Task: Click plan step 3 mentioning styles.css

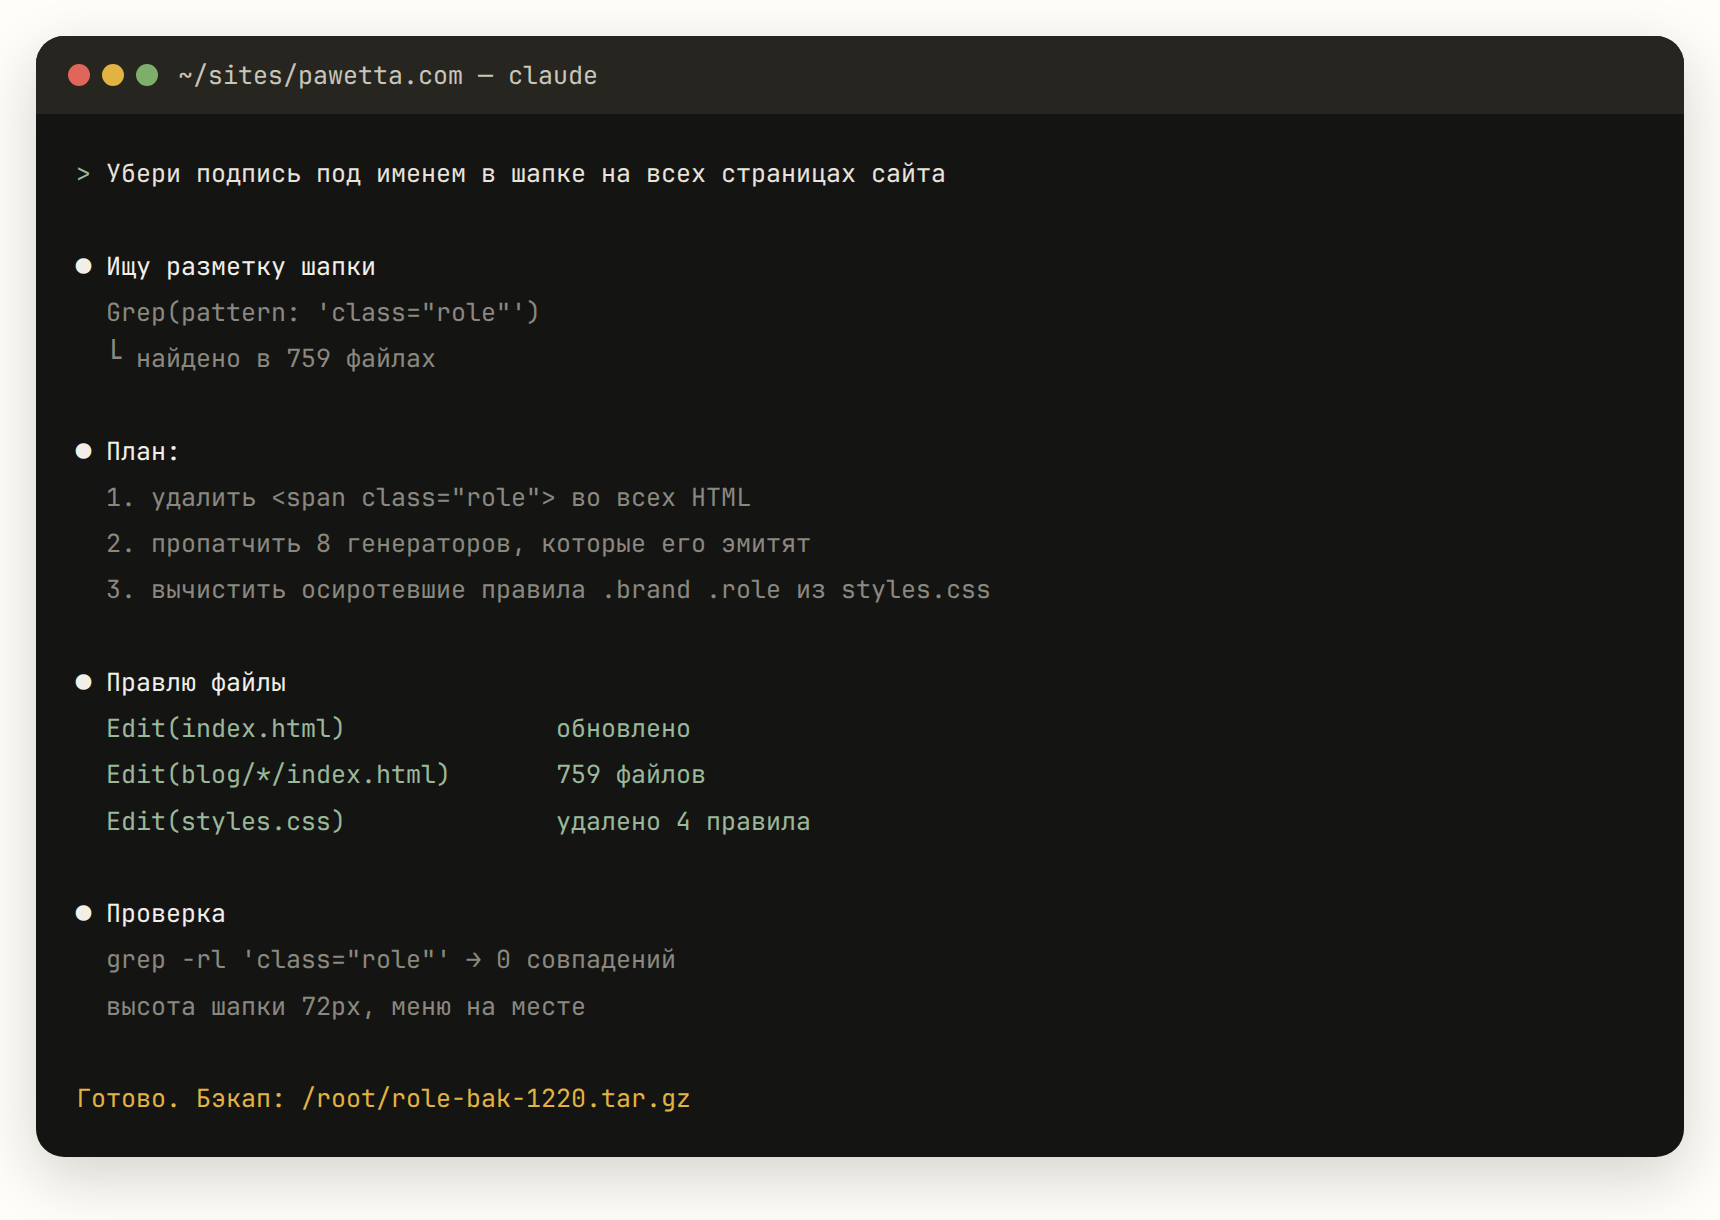Action: (548, 590)
